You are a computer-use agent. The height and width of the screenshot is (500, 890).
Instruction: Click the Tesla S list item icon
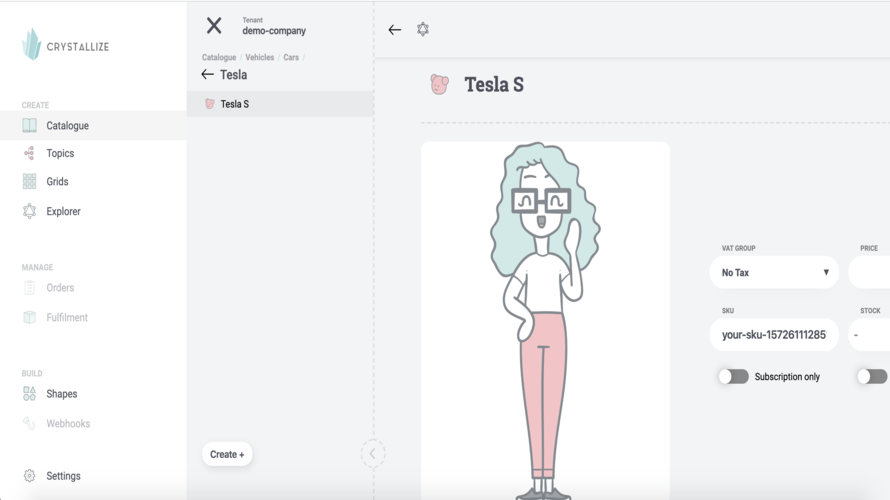tap(210, 103)
